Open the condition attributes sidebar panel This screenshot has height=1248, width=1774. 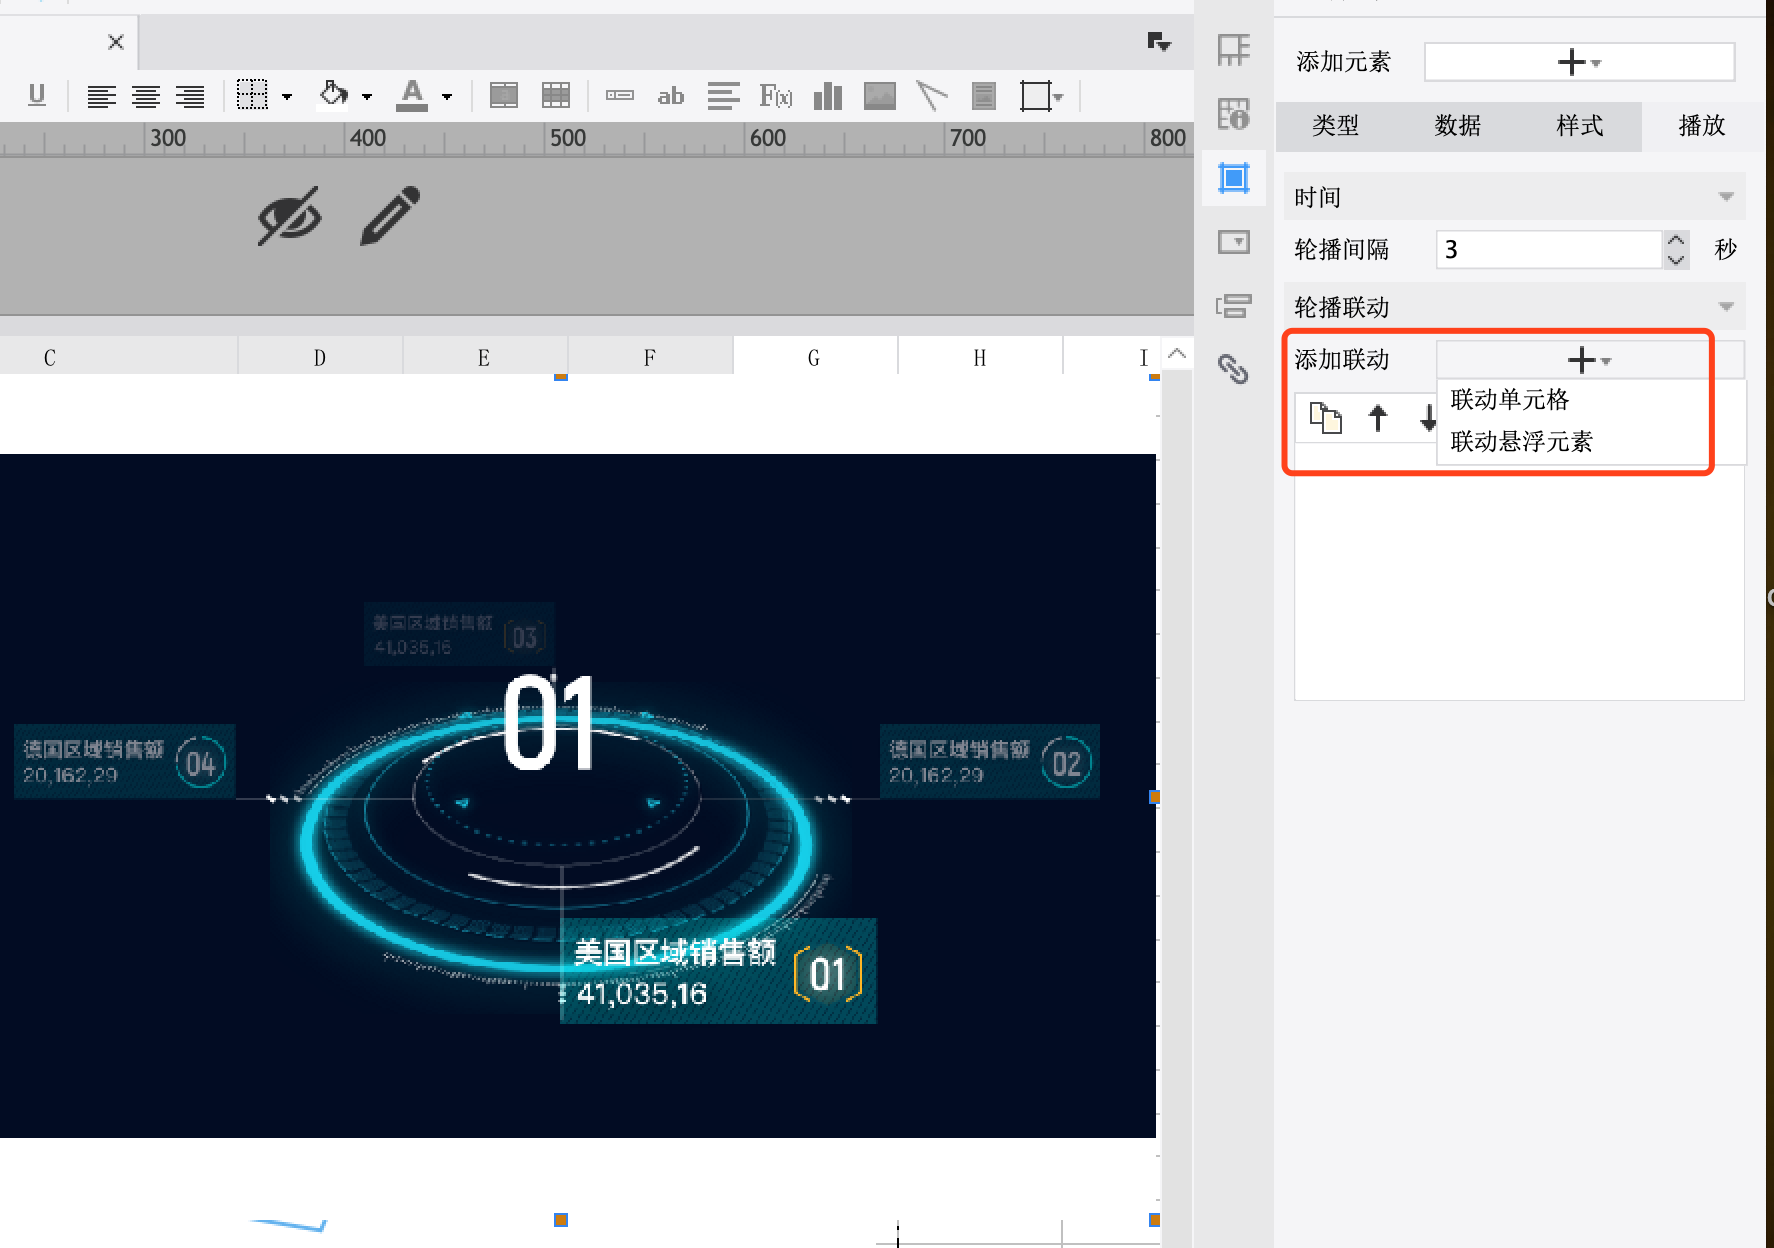pyautogui.click(x=1234, y=306)
